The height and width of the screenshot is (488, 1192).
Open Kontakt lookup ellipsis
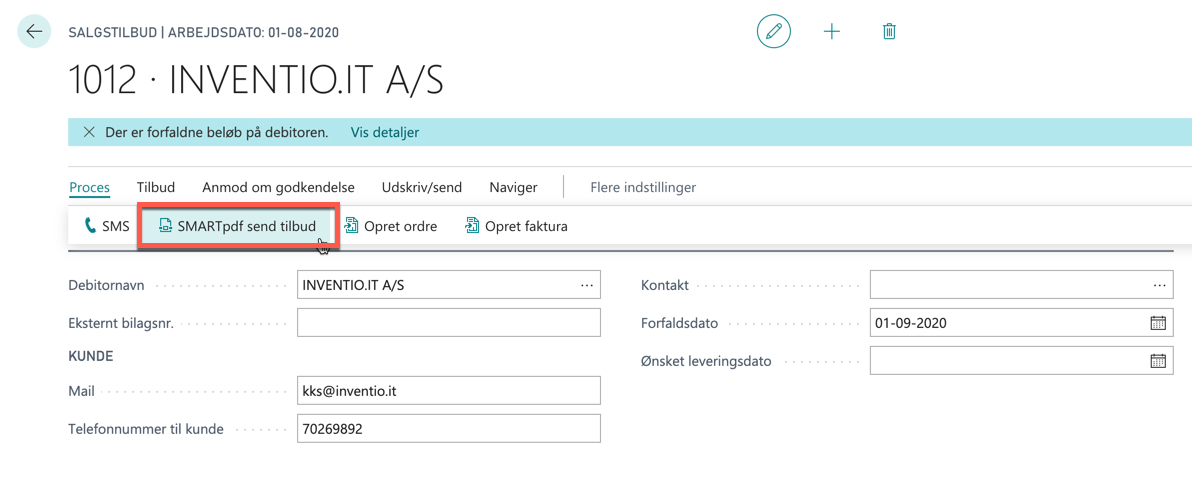[1159, 284]
